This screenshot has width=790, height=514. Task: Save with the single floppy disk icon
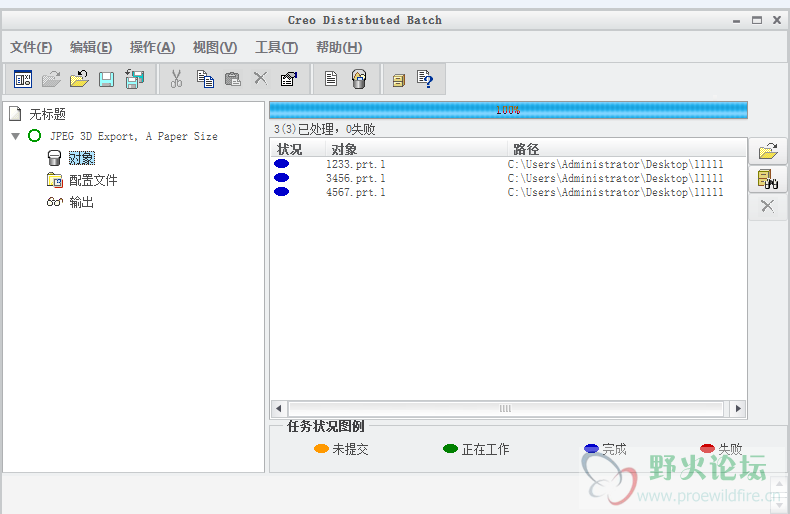click(x=106, y=79)
